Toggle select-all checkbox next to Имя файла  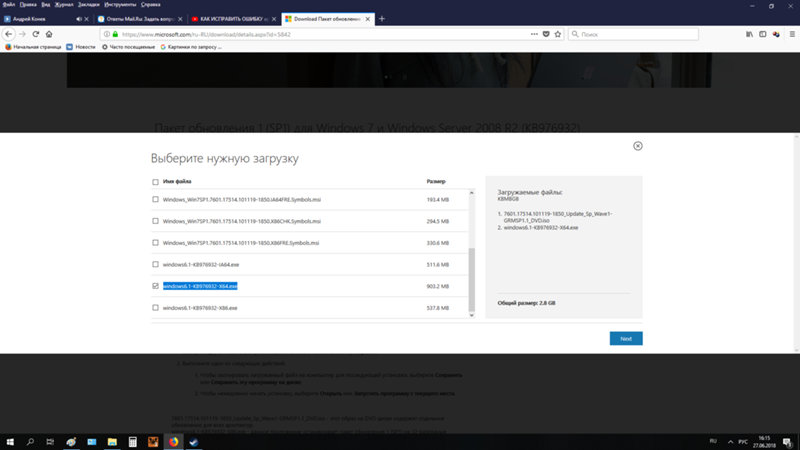coord(155,182)
